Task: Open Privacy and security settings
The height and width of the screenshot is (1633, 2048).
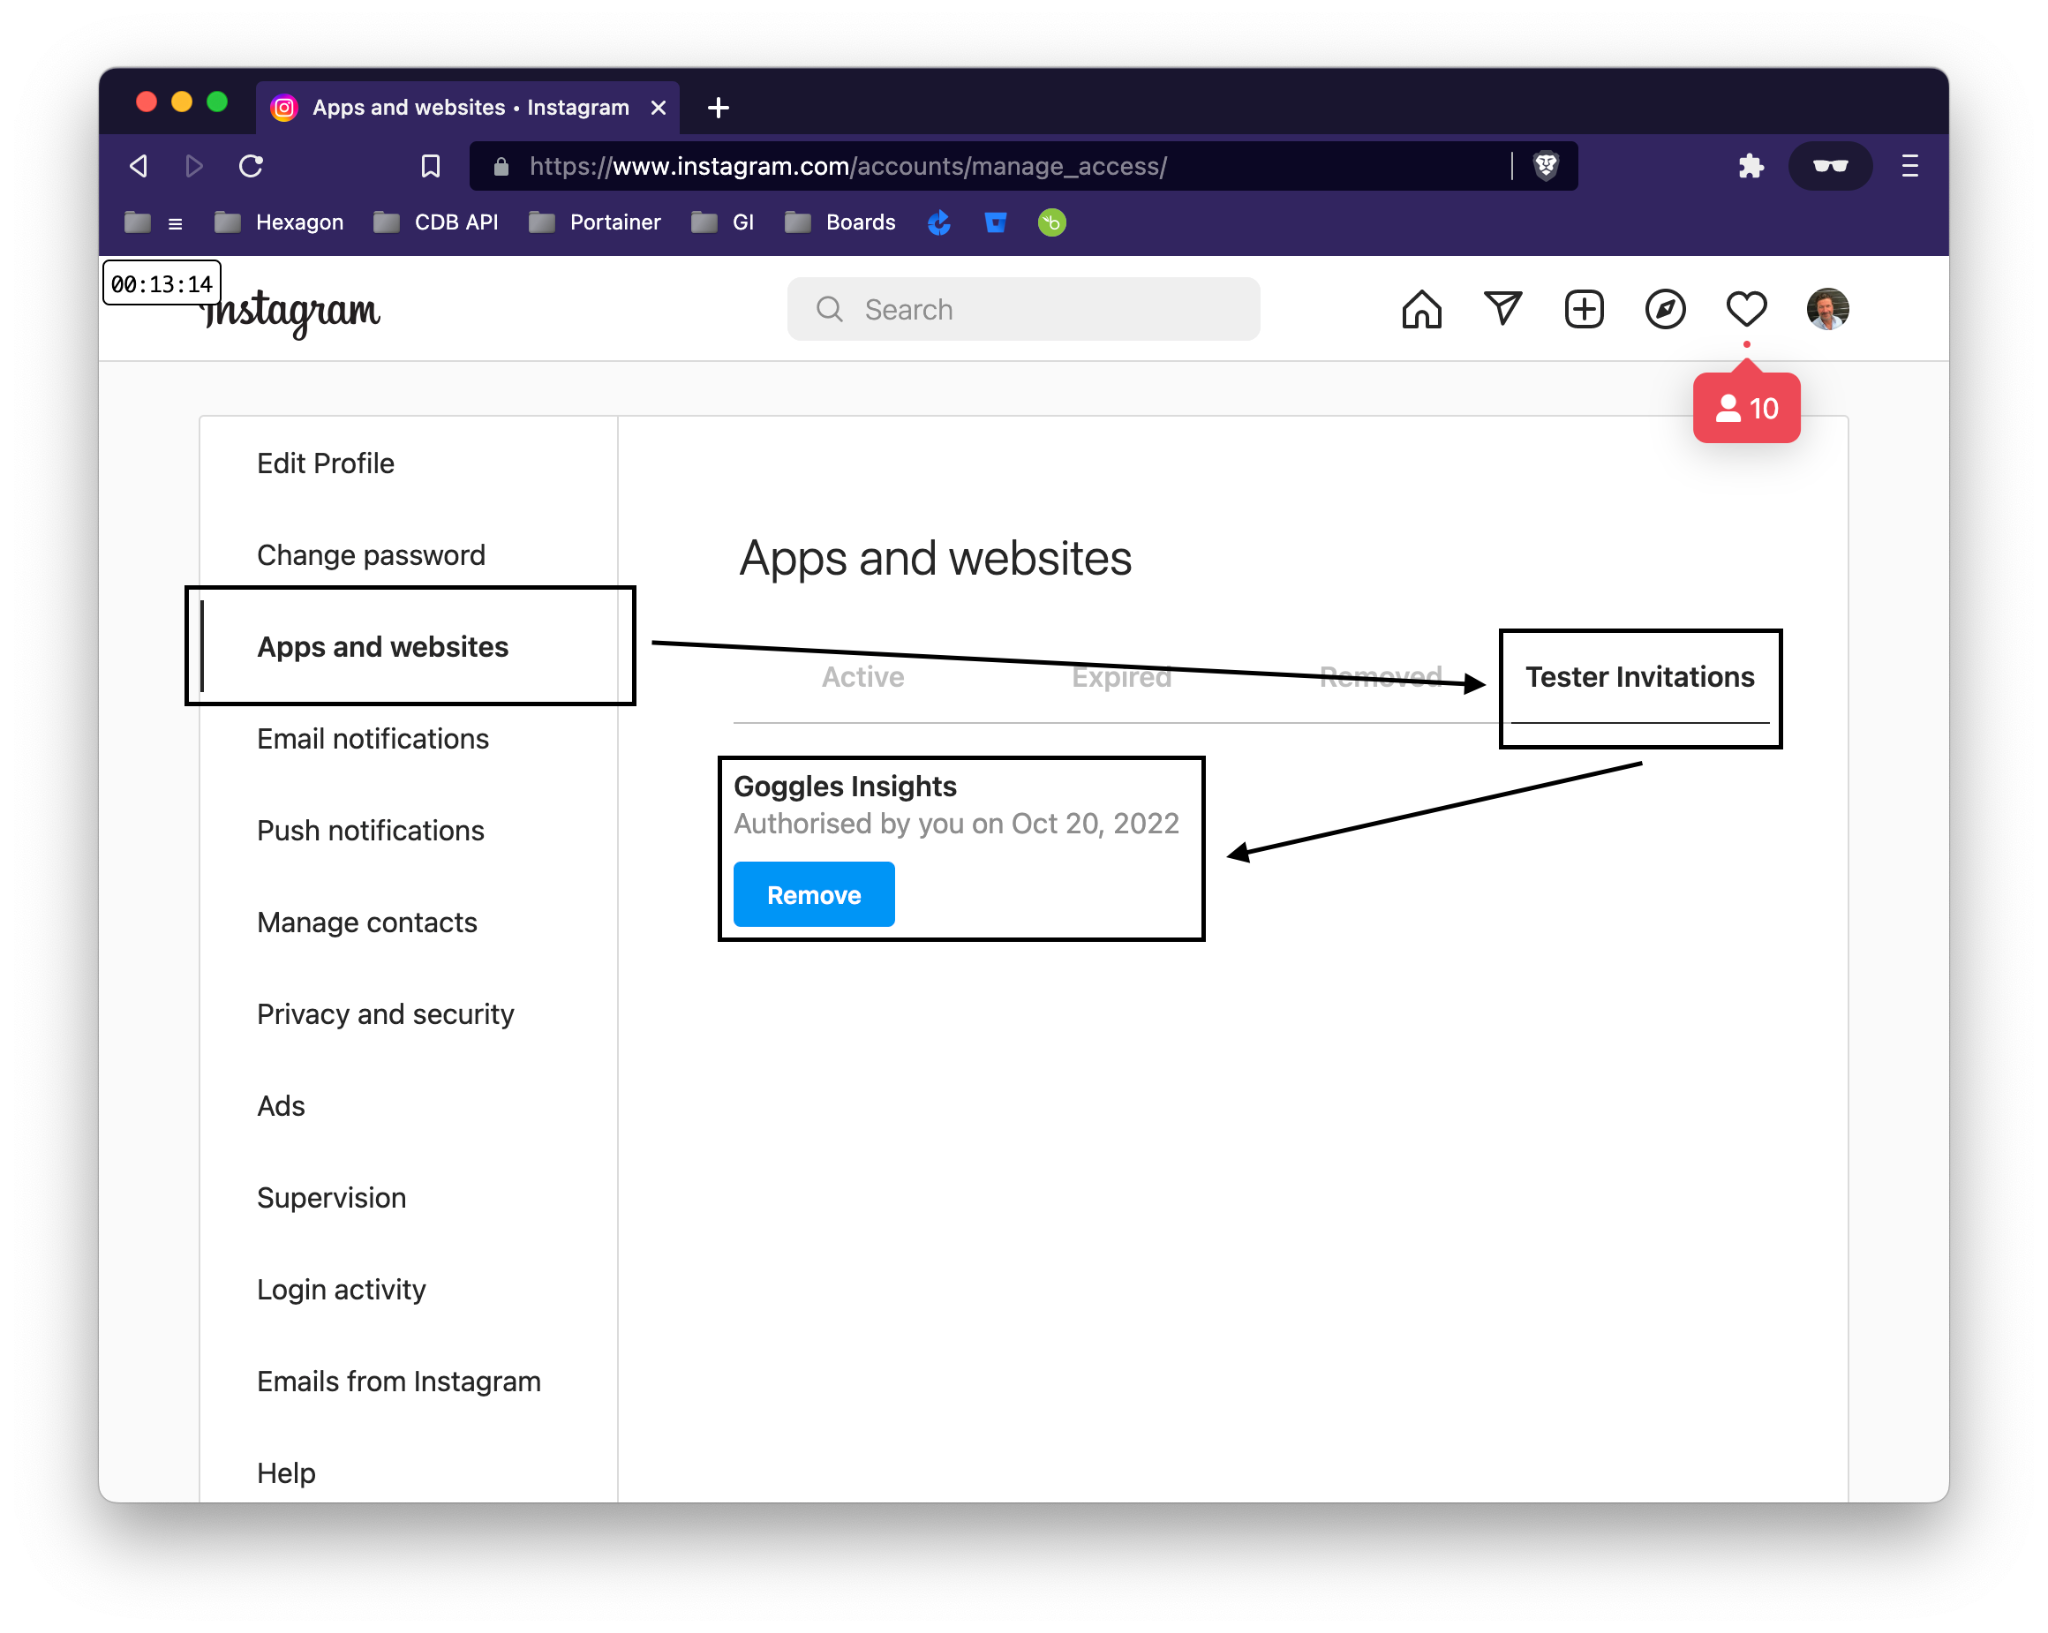Action: tap(385, 1014)
